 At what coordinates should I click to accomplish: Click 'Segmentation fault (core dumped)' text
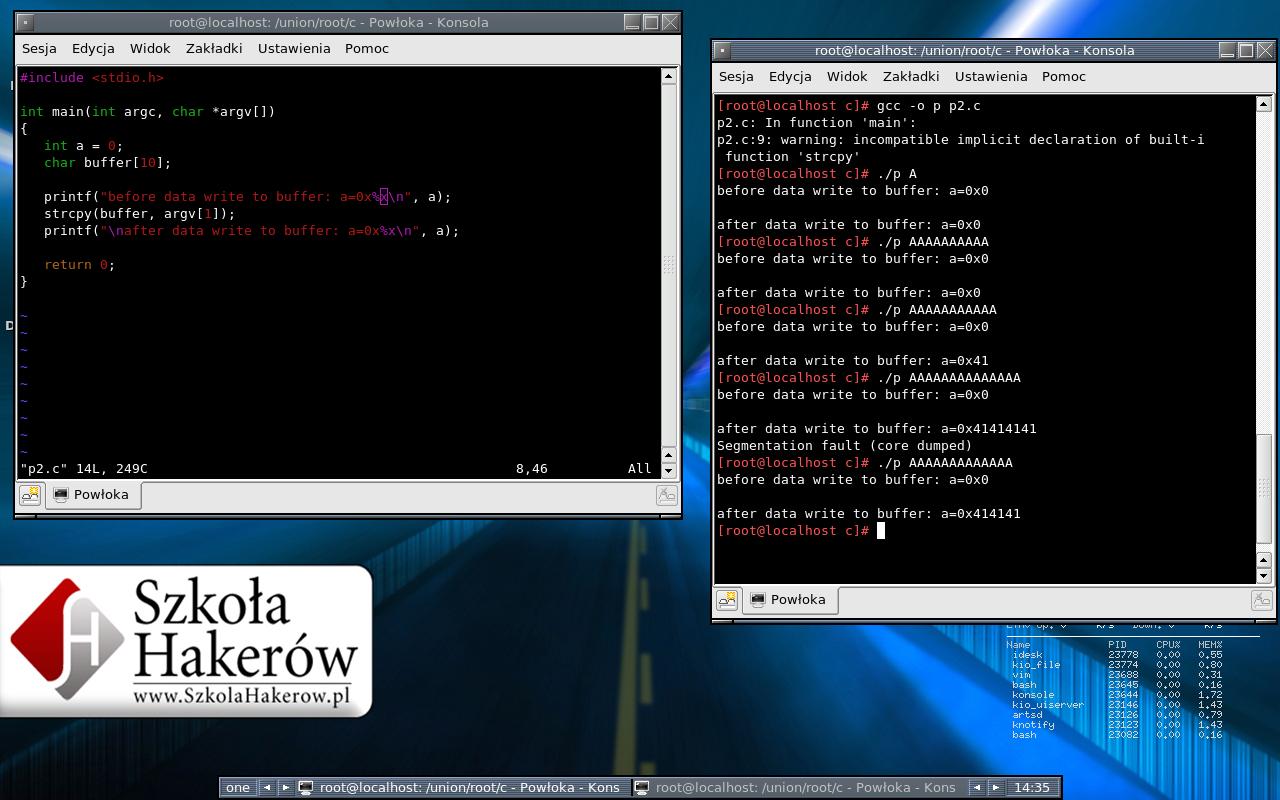845,445
